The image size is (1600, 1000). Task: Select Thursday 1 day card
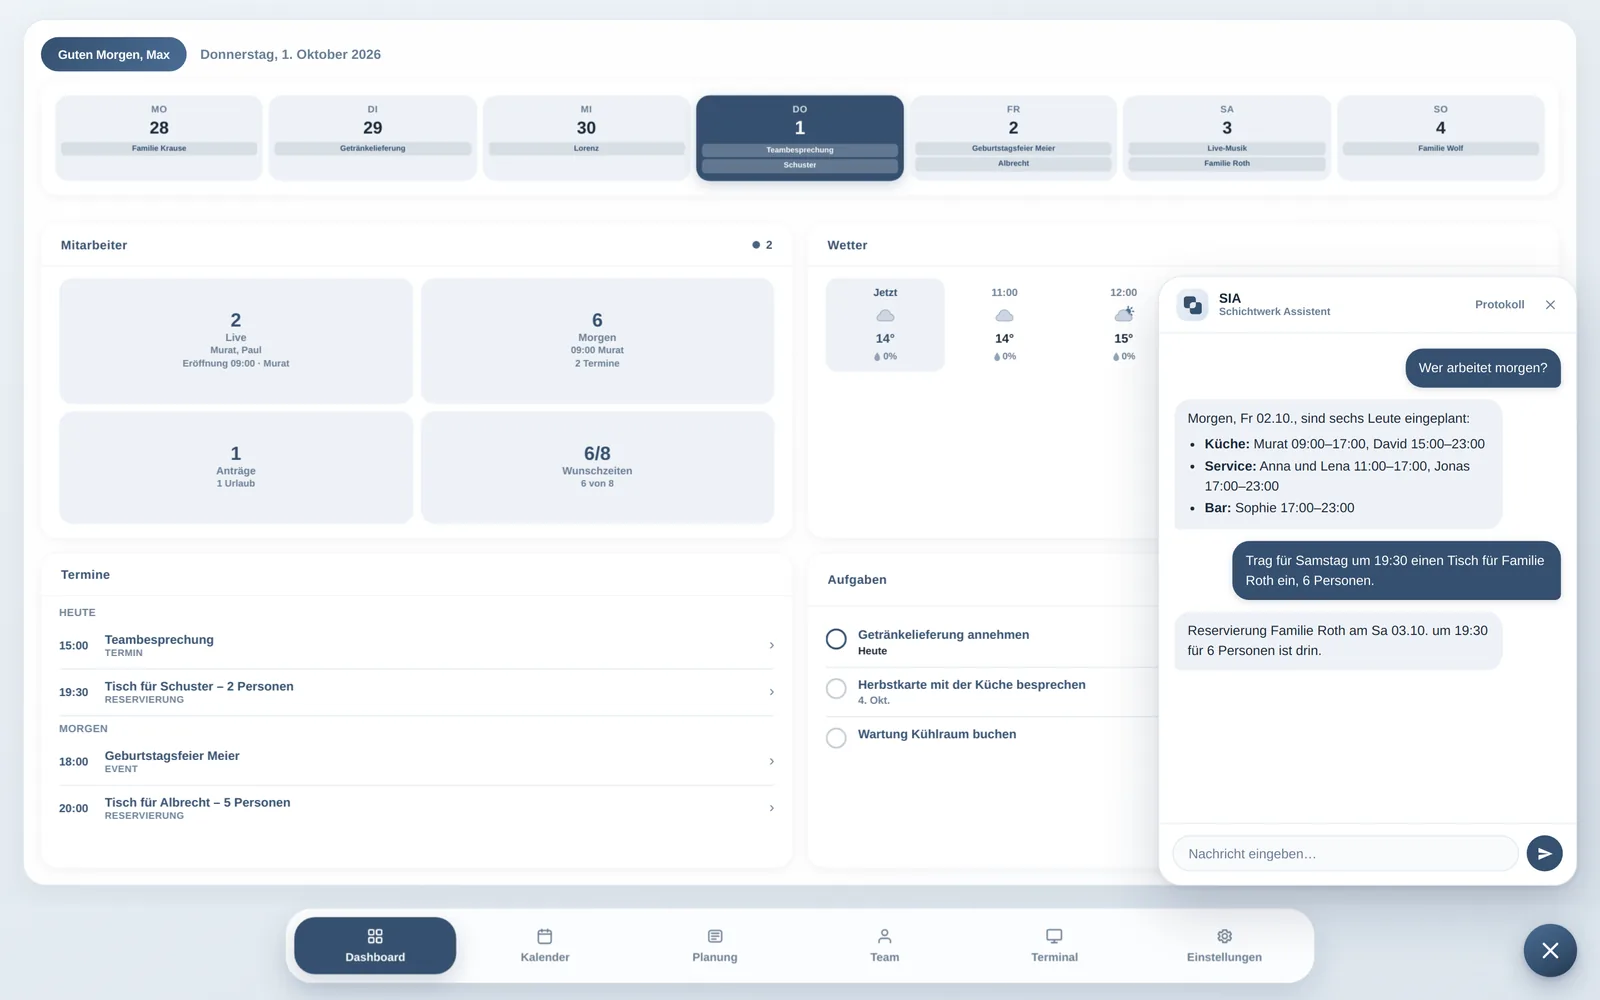(x=800, y=138)
